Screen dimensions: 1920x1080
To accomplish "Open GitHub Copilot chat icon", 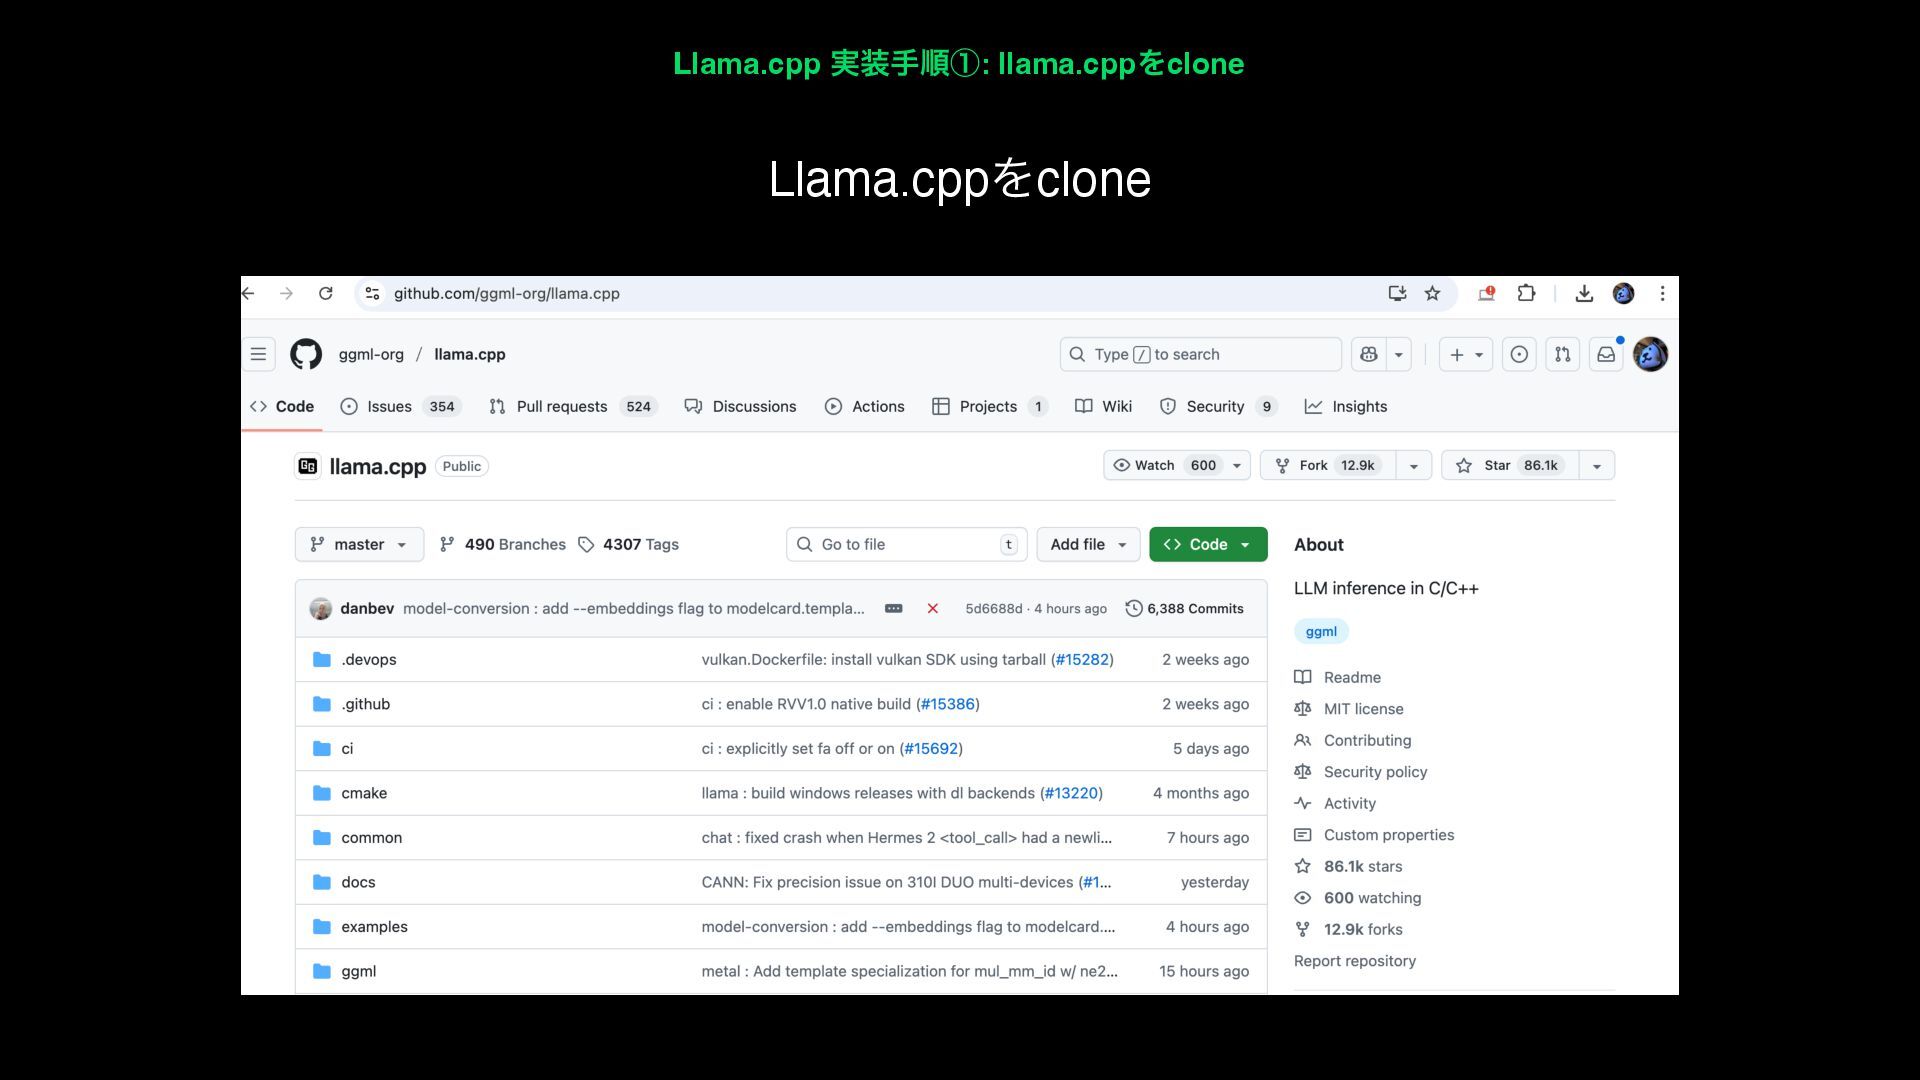I will tap(1369, 354).
